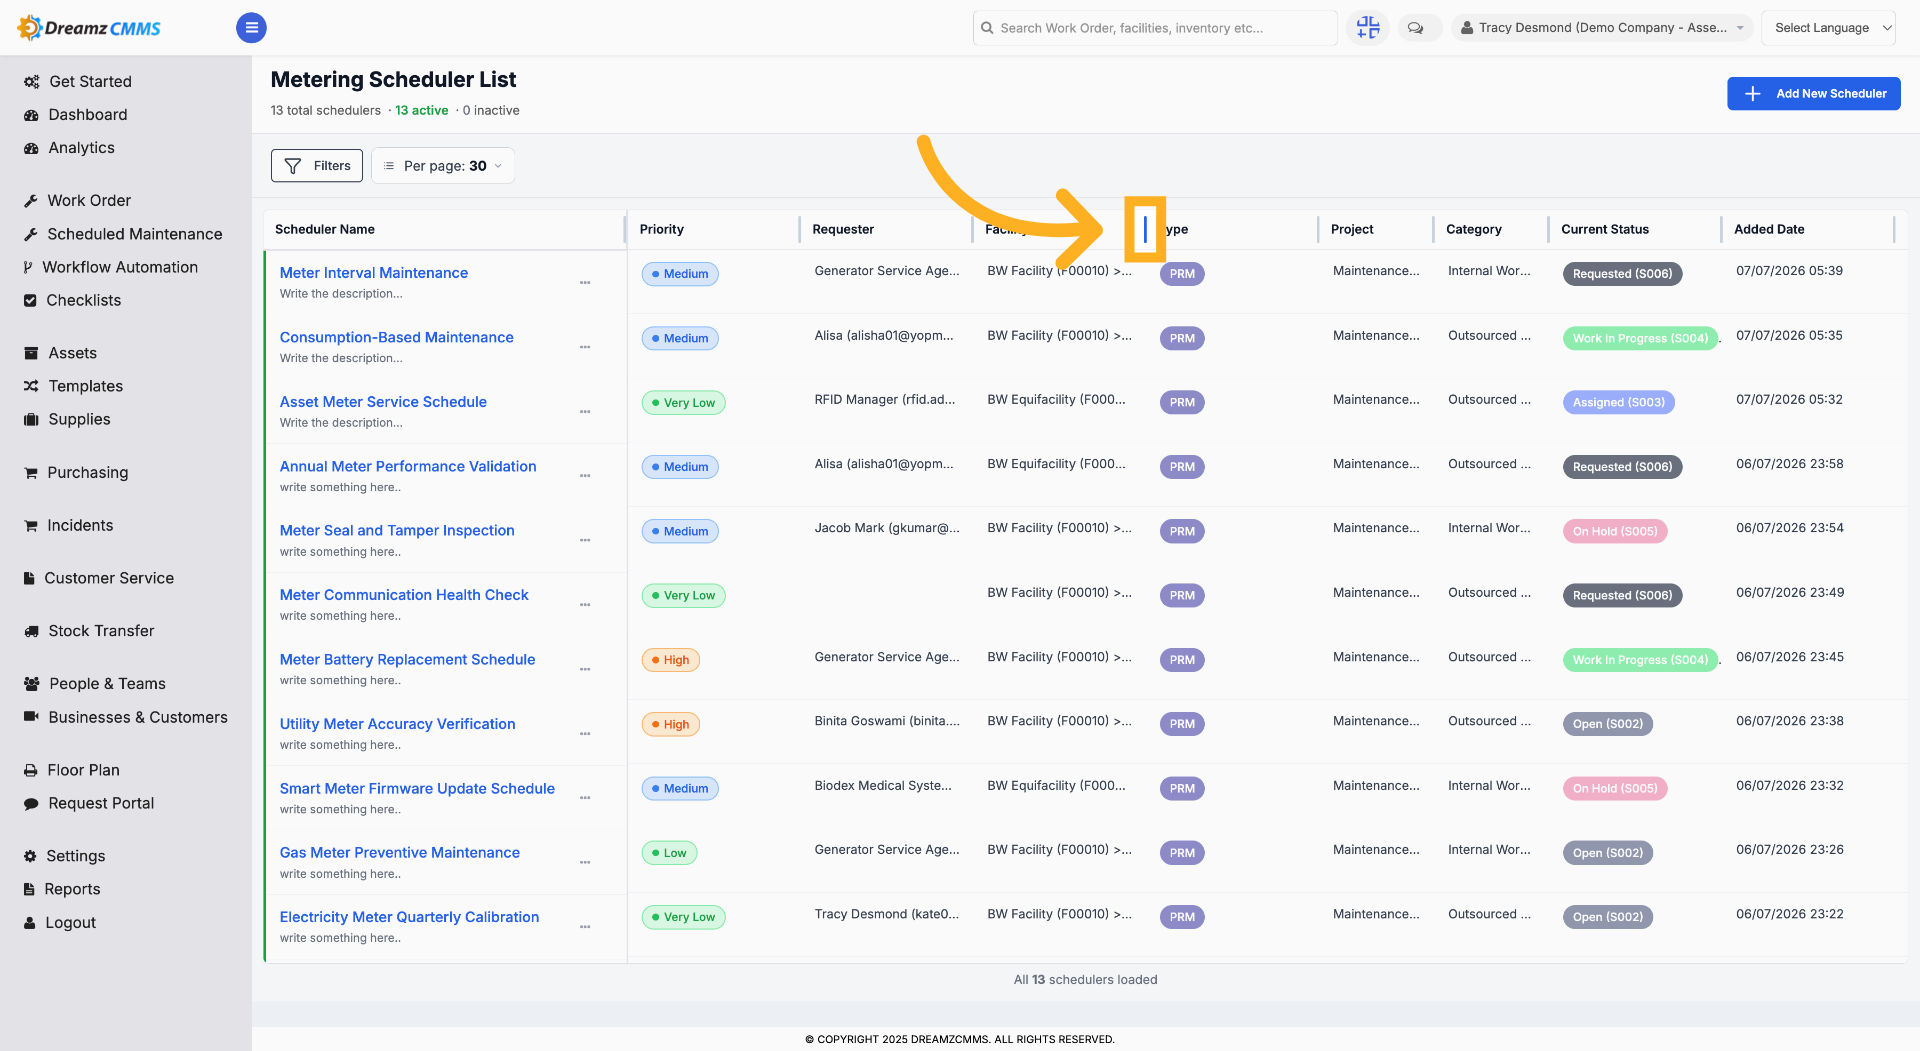Click date 07/07/2026 05:39 cell
The height and width of the screenshot is (1051, 1920).
[x=1789, y=271]
